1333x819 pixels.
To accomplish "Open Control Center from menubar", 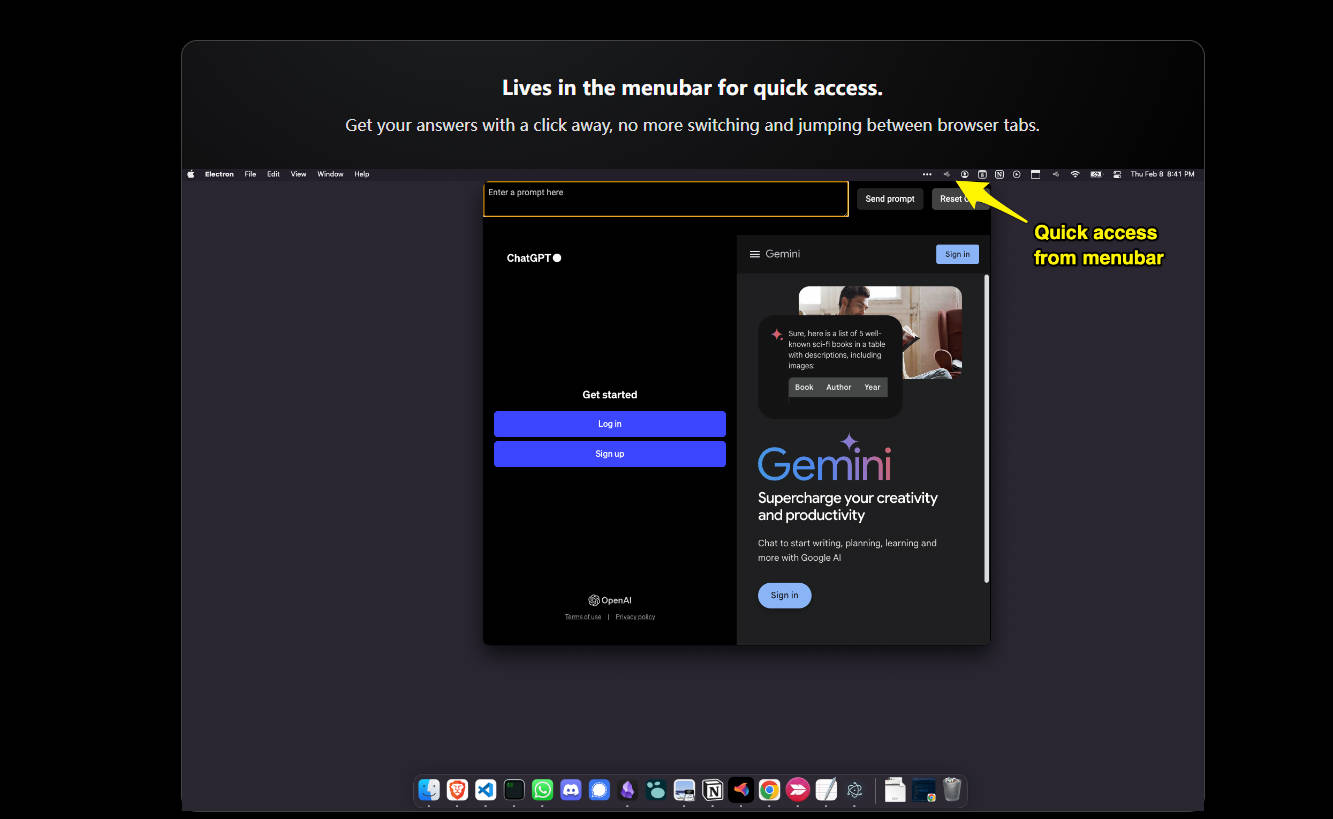I will pyautogui.click(x=1117, y=174).
